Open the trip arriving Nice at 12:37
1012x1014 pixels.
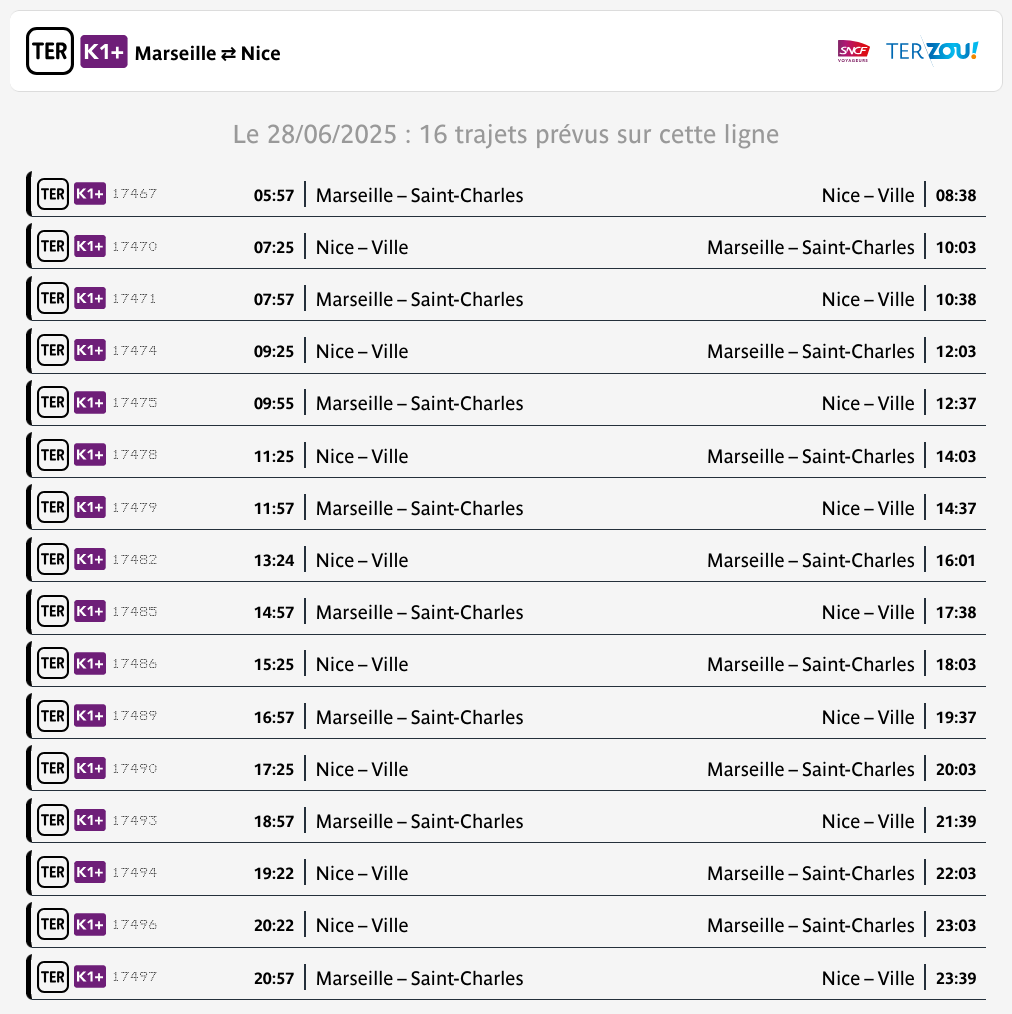pyautogui.click(x=506, y=403)
